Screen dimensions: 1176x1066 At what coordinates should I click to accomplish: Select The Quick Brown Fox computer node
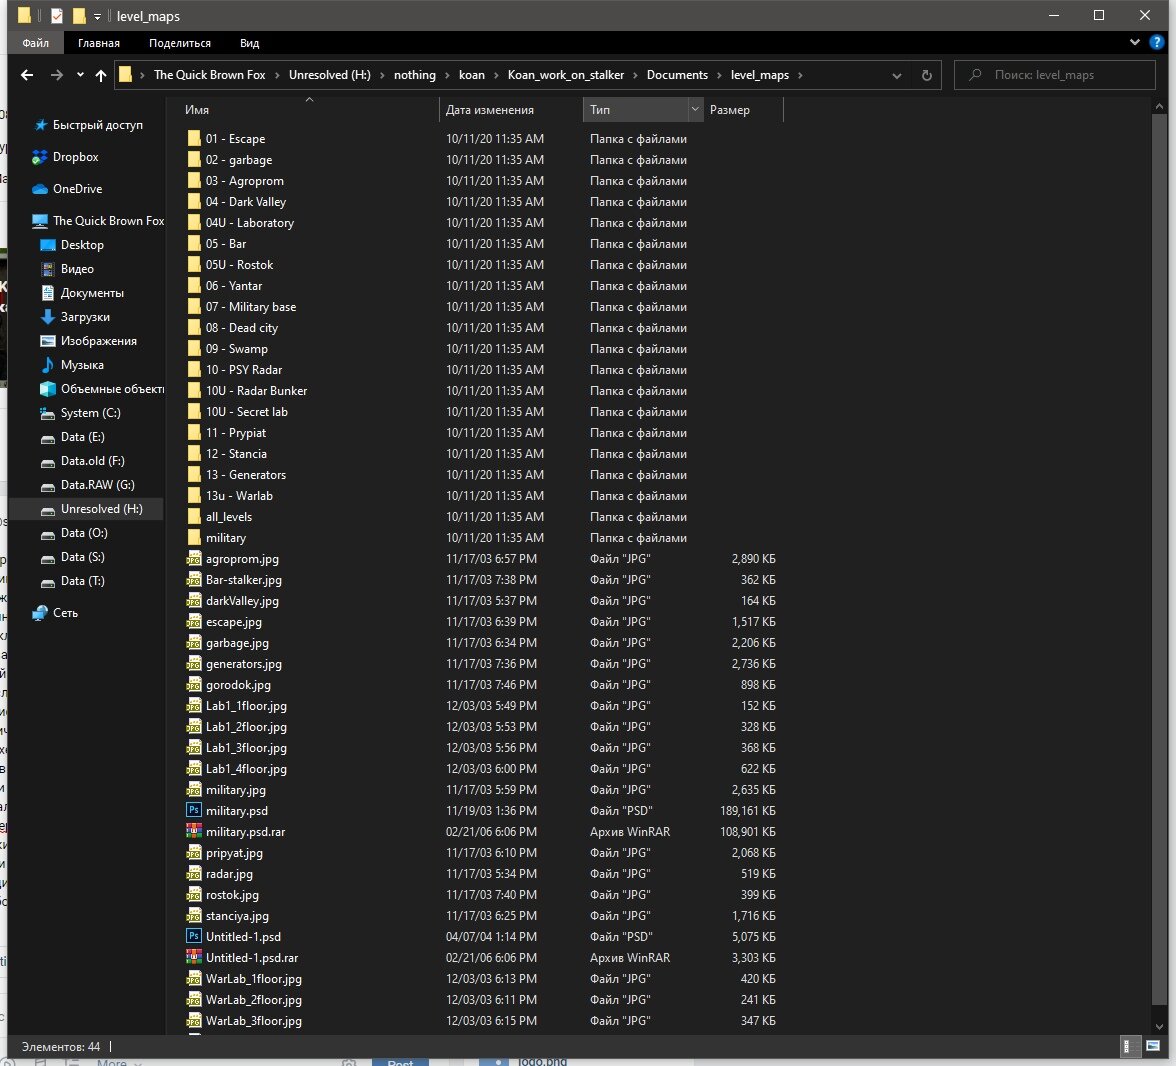108,221
